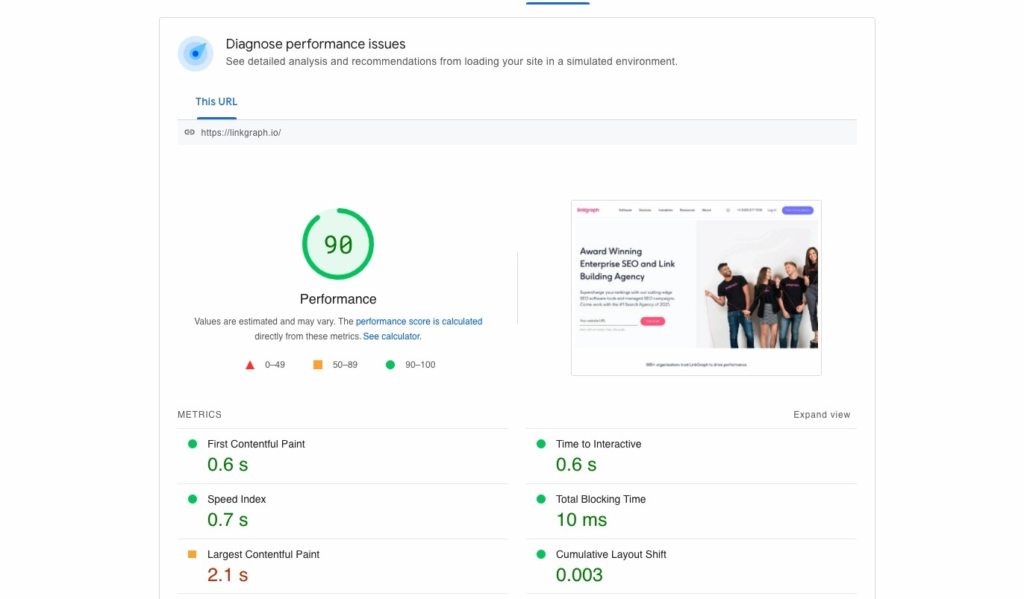Screen dimensions: 1024x599
Task: Click the METRICS section heading
Action: coord(199,415)
